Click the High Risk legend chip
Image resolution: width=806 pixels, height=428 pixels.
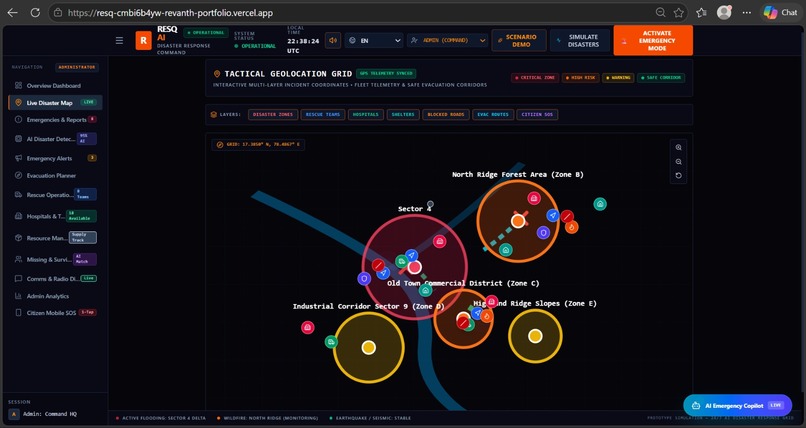pyautogui.click(x=580, y=78)
